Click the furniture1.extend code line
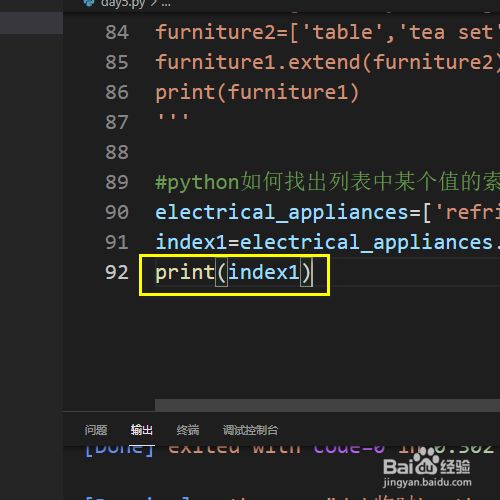The image size is (500, 500). (327, 62)
